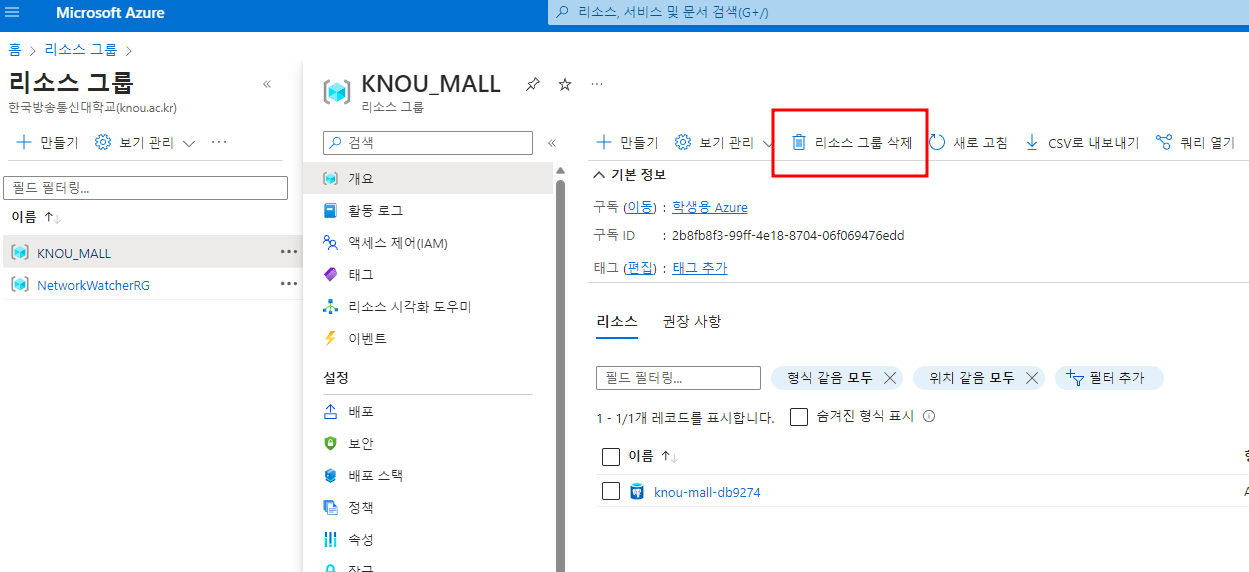Viewport: 1249px width, 572px height.
Task: Collapse the resource menu with double chevron
Action: (552, 143)
